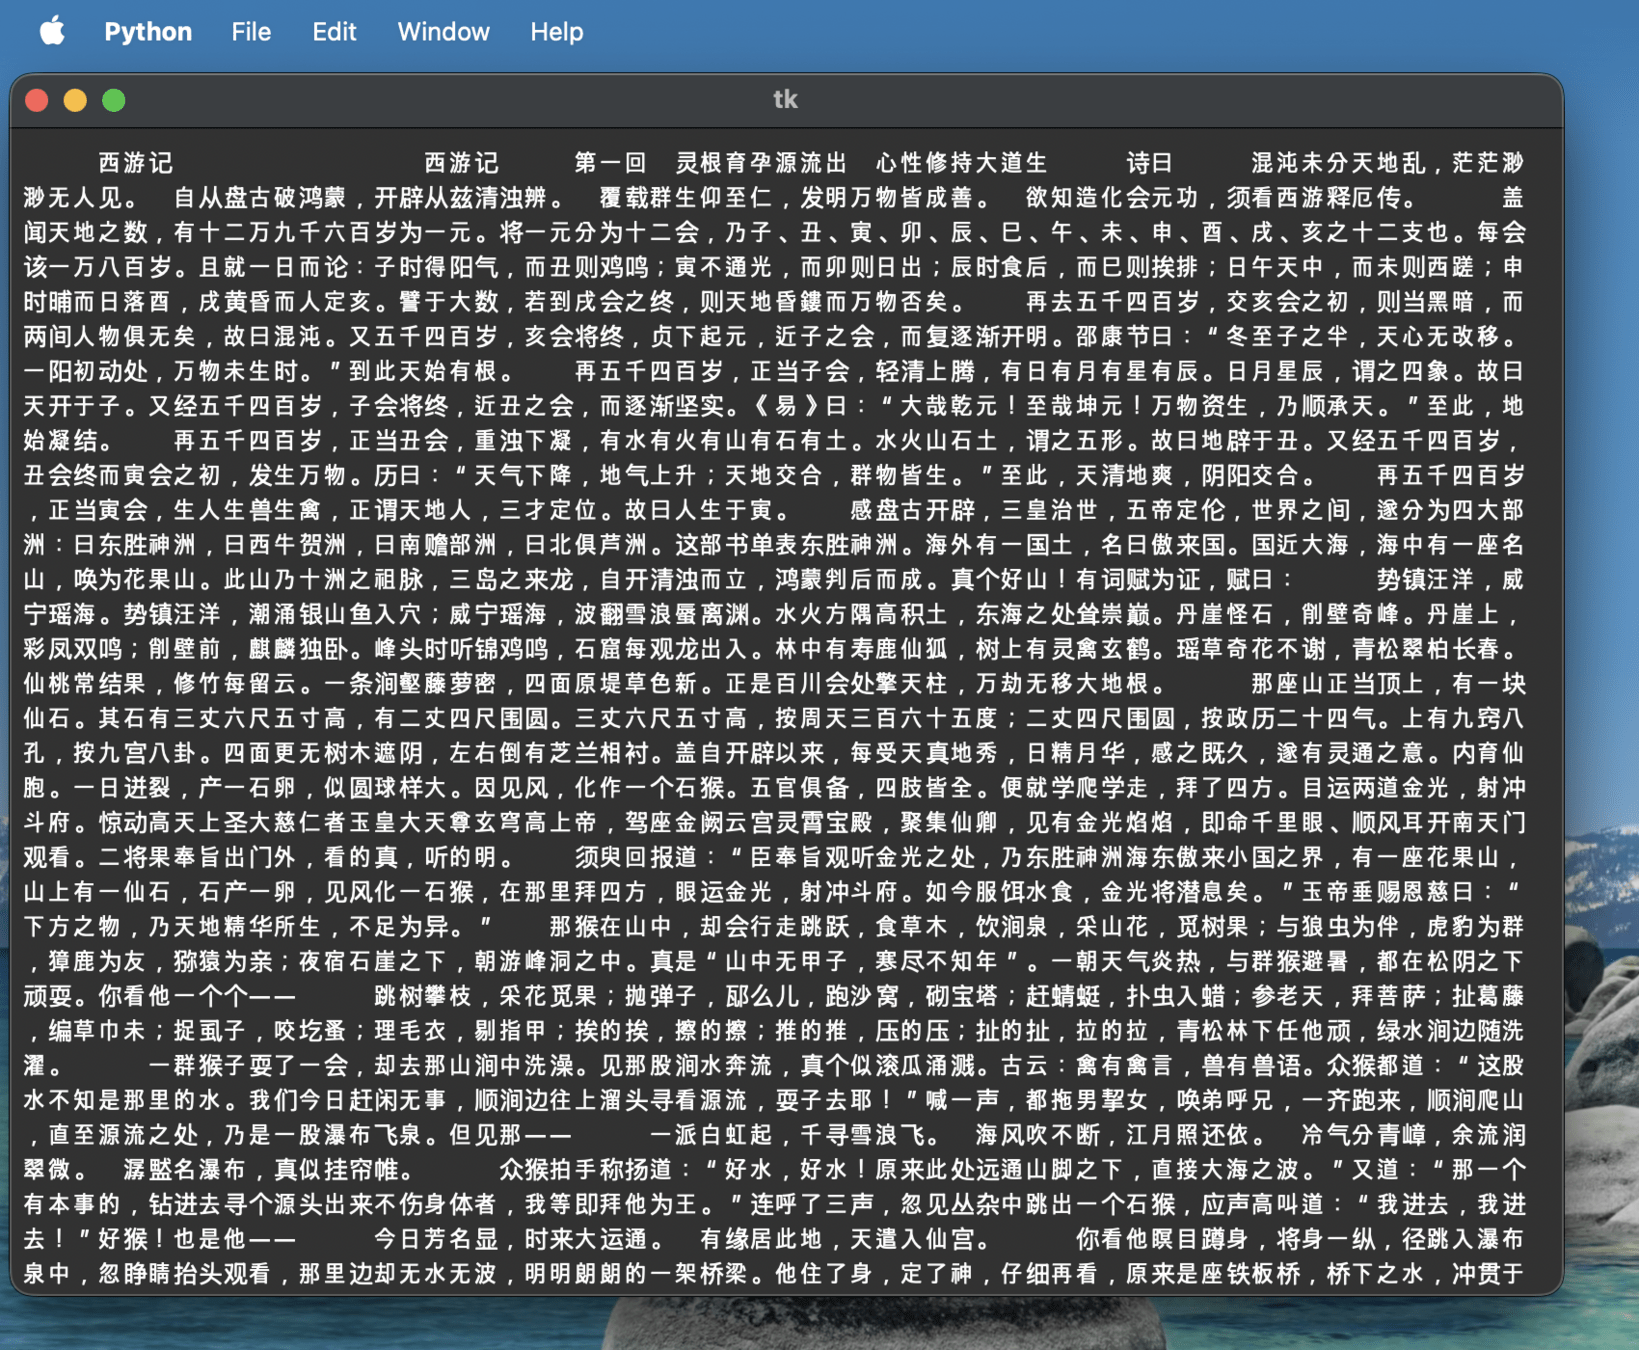Click the phrase '有十二万九千六百岁为一元'
Image resolution: width=1639 pixels, height=1350 pixels.
point(323,233)
